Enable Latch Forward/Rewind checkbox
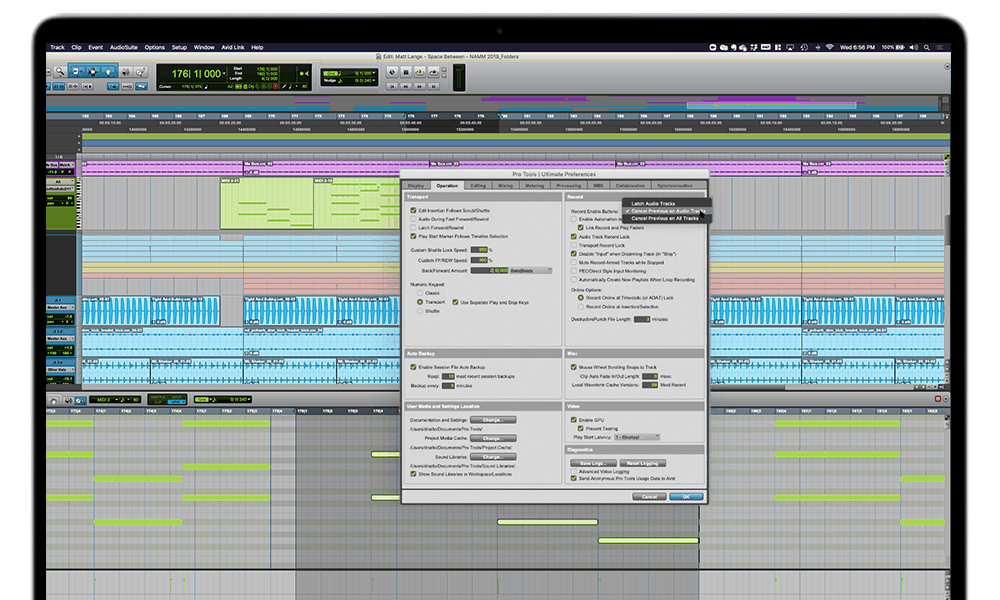The height and width of the screenshot is (600, 1000). tap(413, 228)
